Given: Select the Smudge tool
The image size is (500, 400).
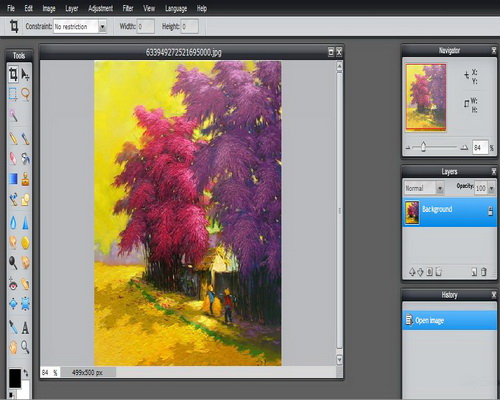Looking at the screenshot, I should pyautogui.click(x=13, y=243).
